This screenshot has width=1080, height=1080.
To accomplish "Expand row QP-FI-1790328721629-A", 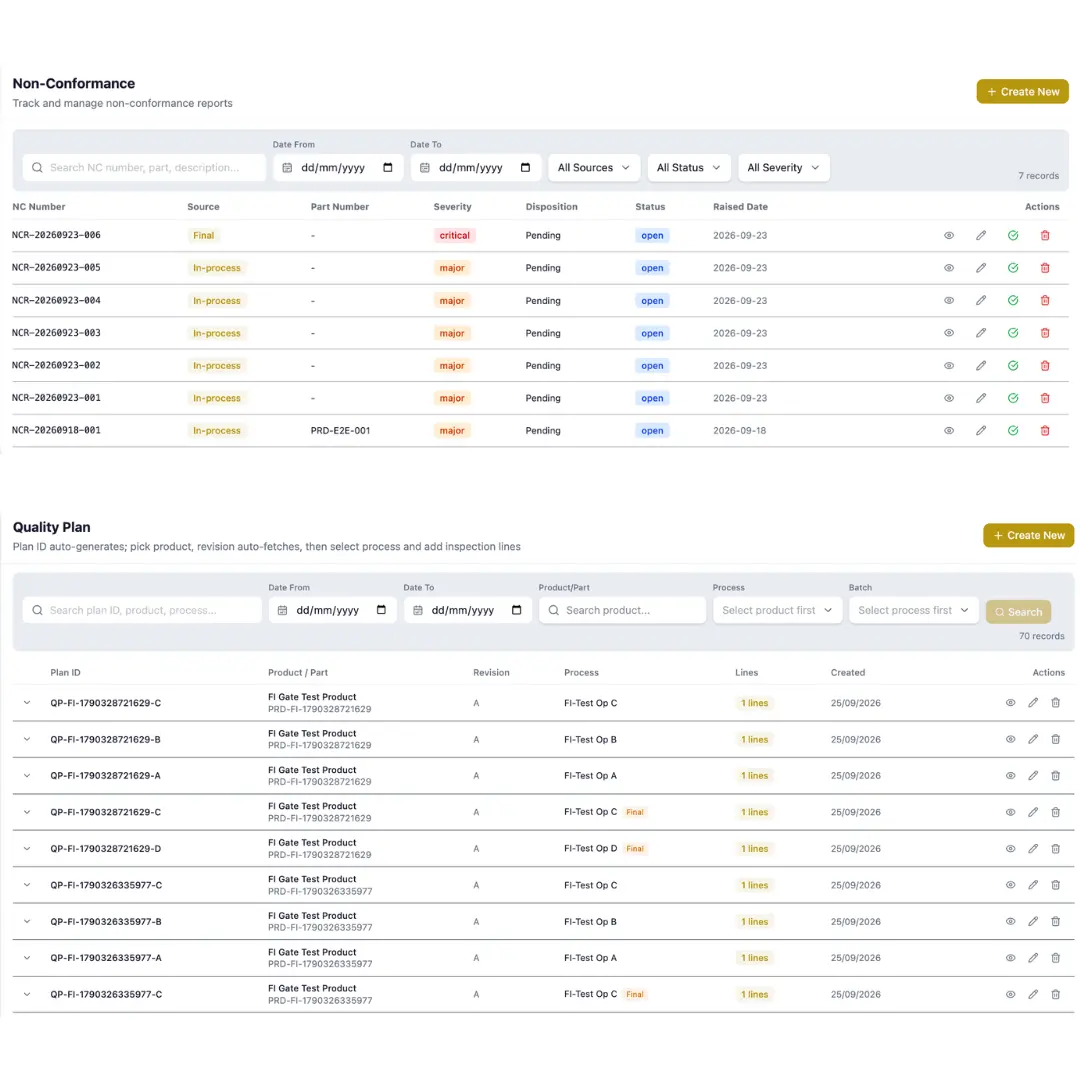I will tap(27, 776).
